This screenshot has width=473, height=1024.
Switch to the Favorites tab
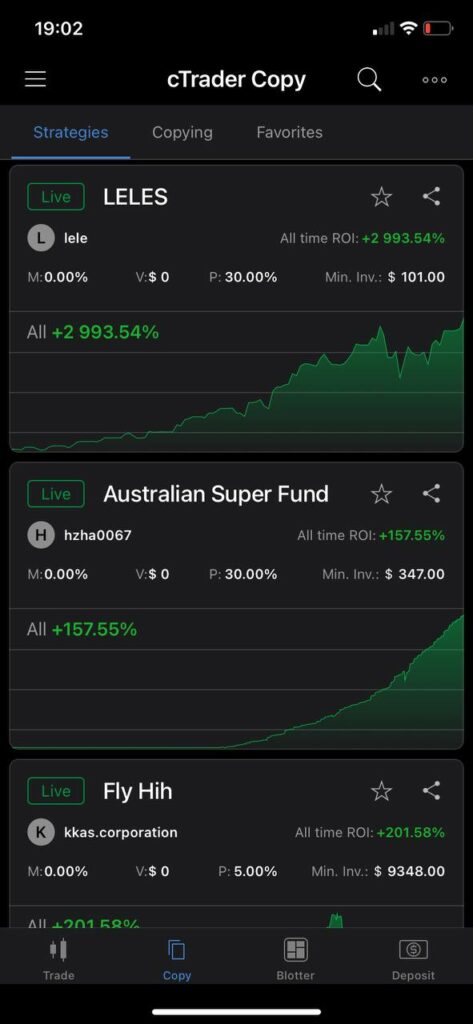tap(289, 133)
